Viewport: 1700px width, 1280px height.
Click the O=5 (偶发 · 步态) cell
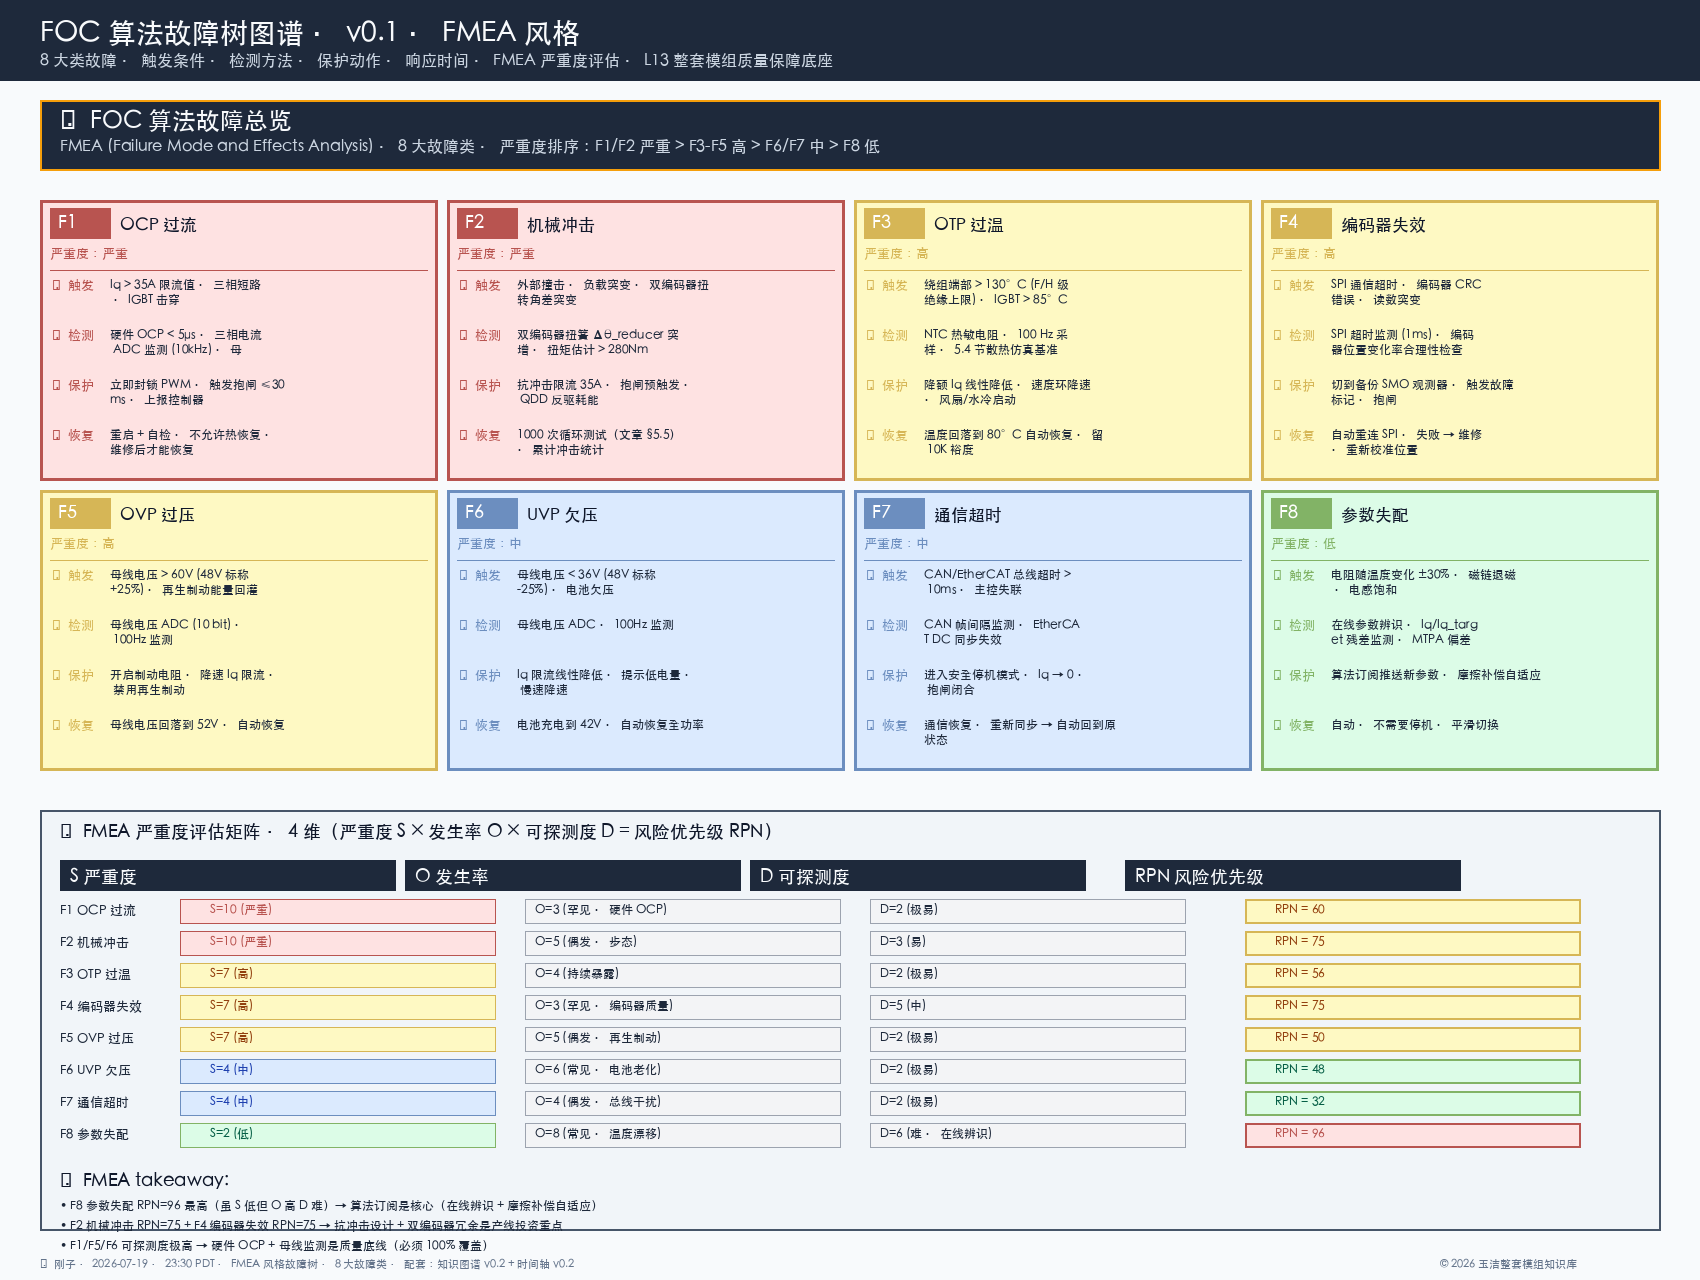pos(683,943)
